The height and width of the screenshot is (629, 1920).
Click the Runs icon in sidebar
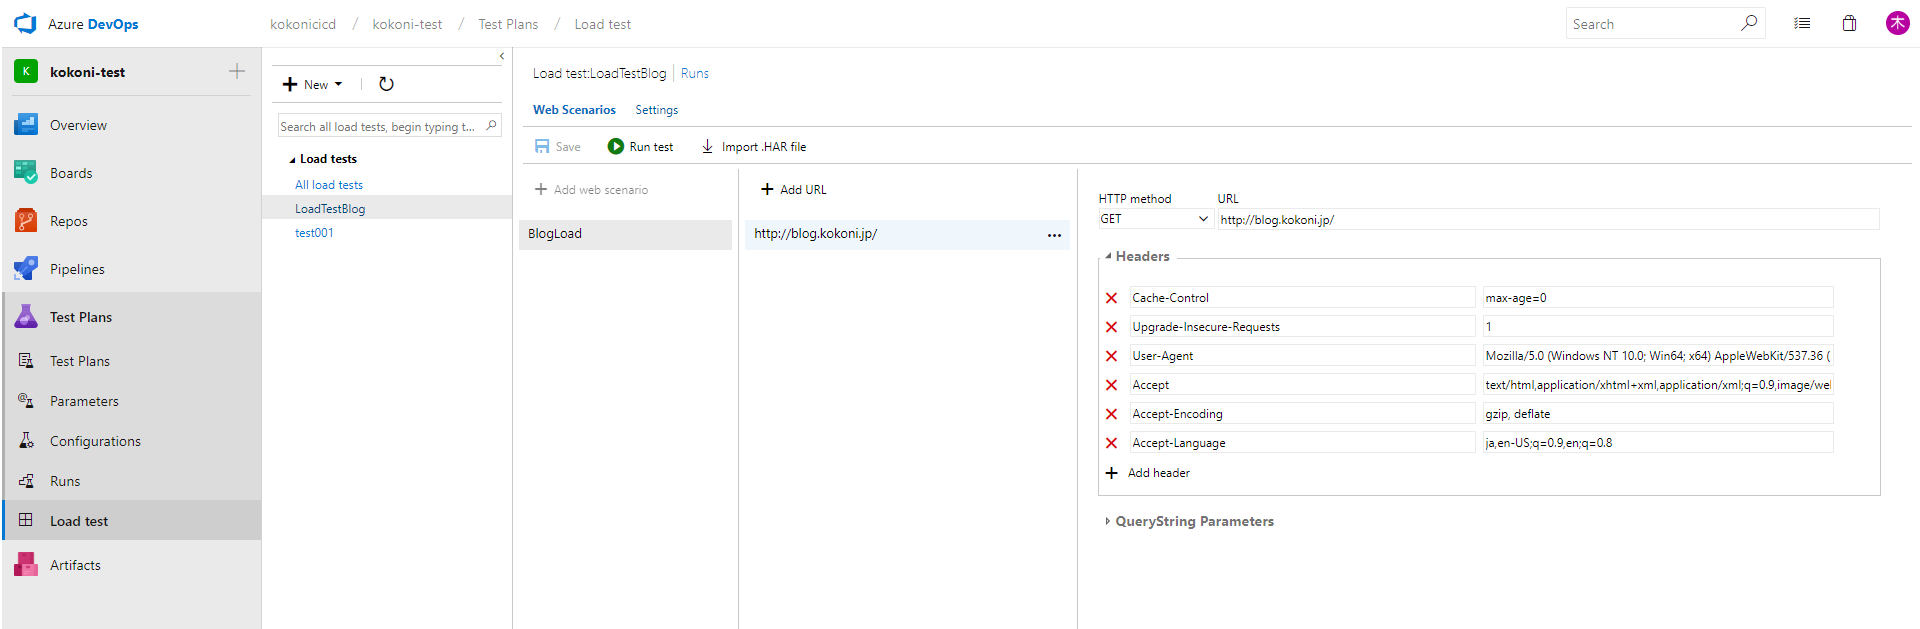26,481
